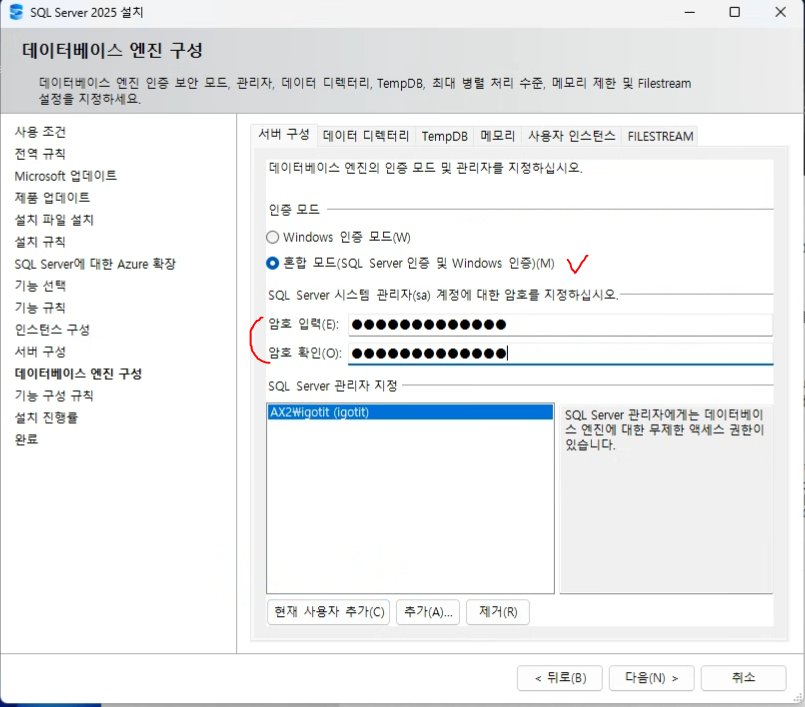Click 서버 구성 step in sidebar
Viewport: 805px width, 707px height.
point(40,352)
